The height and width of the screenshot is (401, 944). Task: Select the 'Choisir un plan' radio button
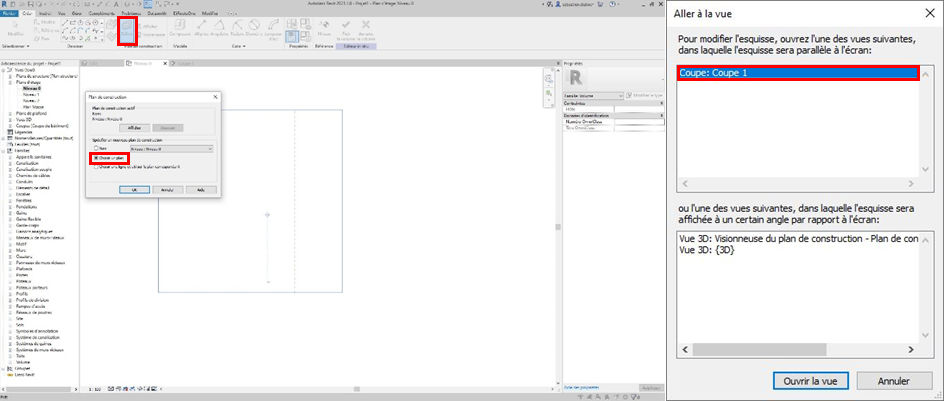(96, 158)
